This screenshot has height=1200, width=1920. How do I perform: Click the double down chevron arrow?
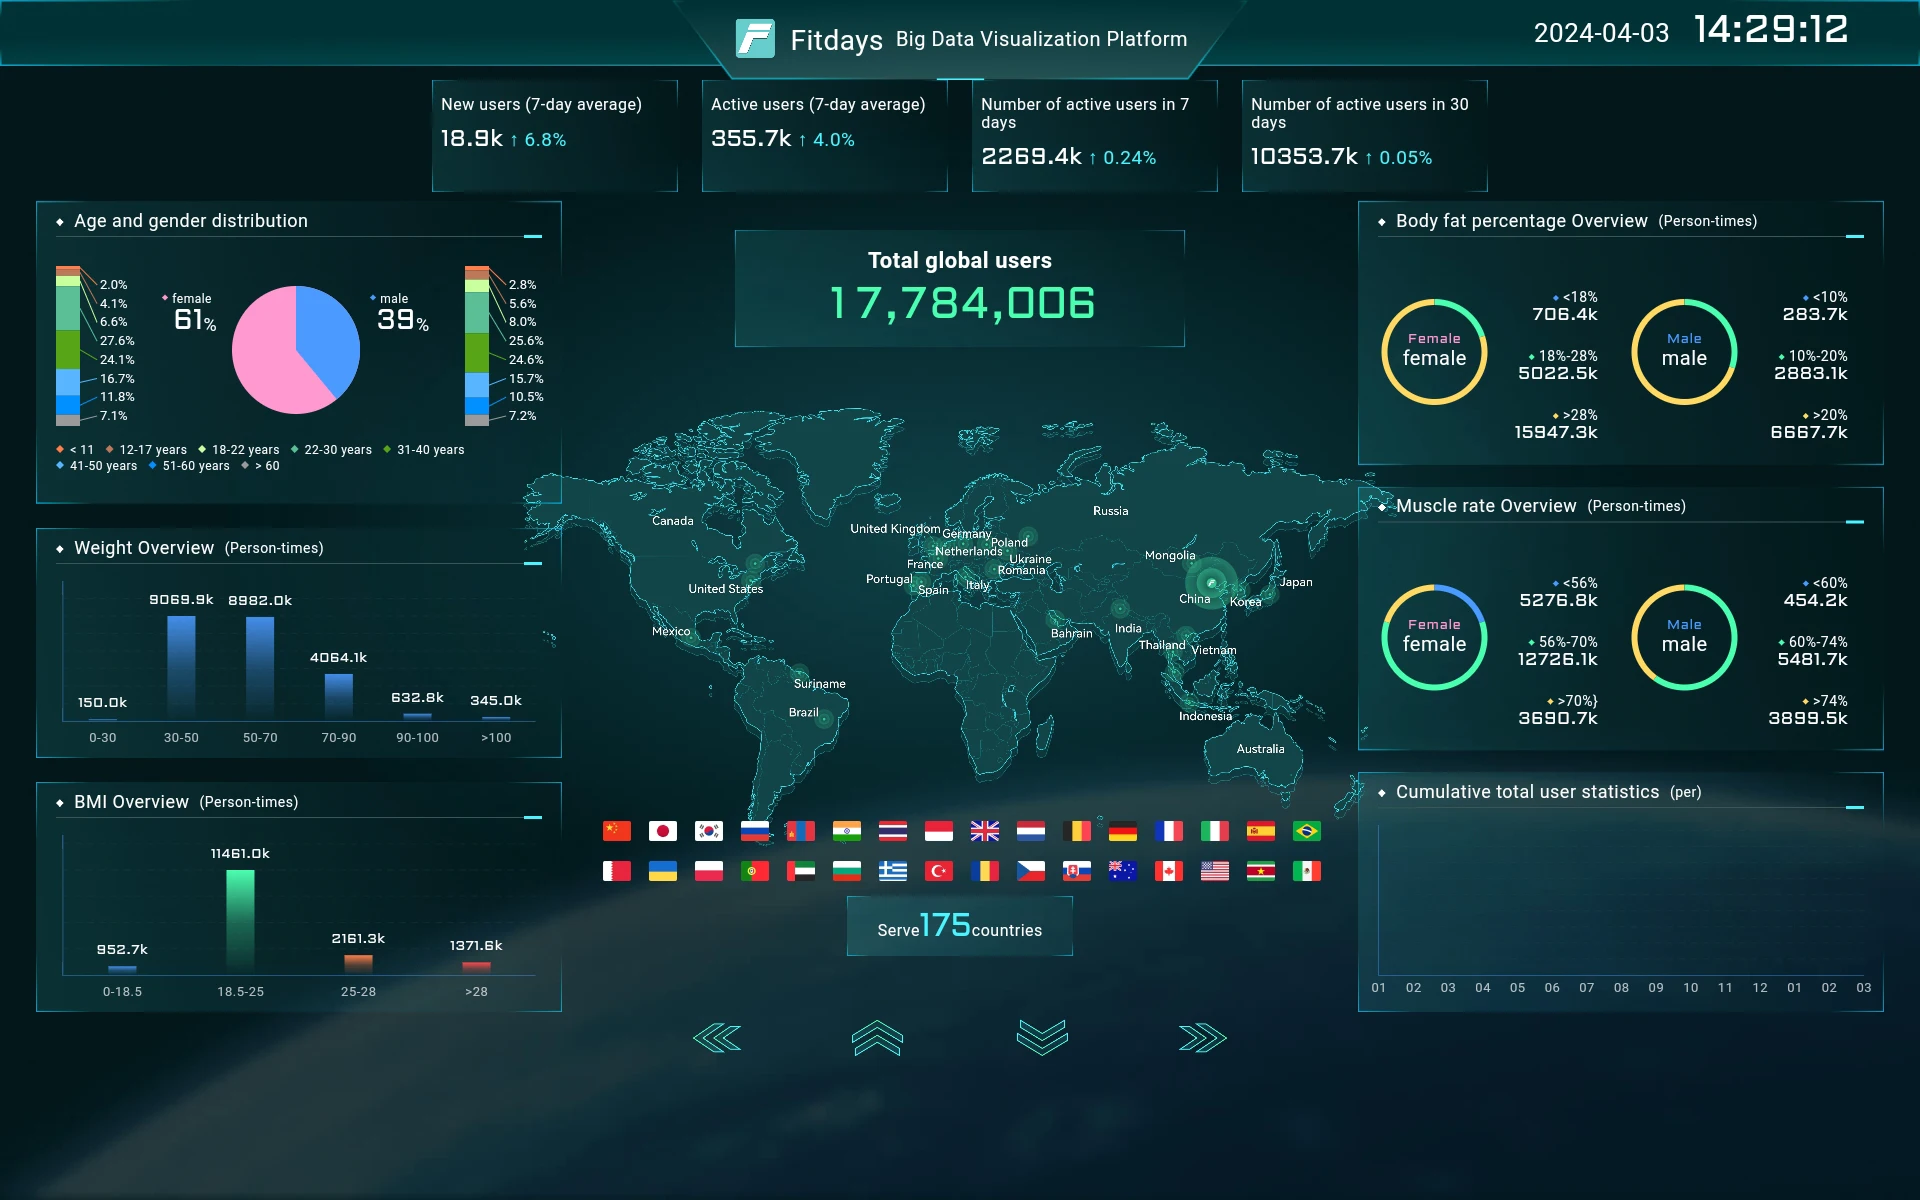pos(1042,1038)
